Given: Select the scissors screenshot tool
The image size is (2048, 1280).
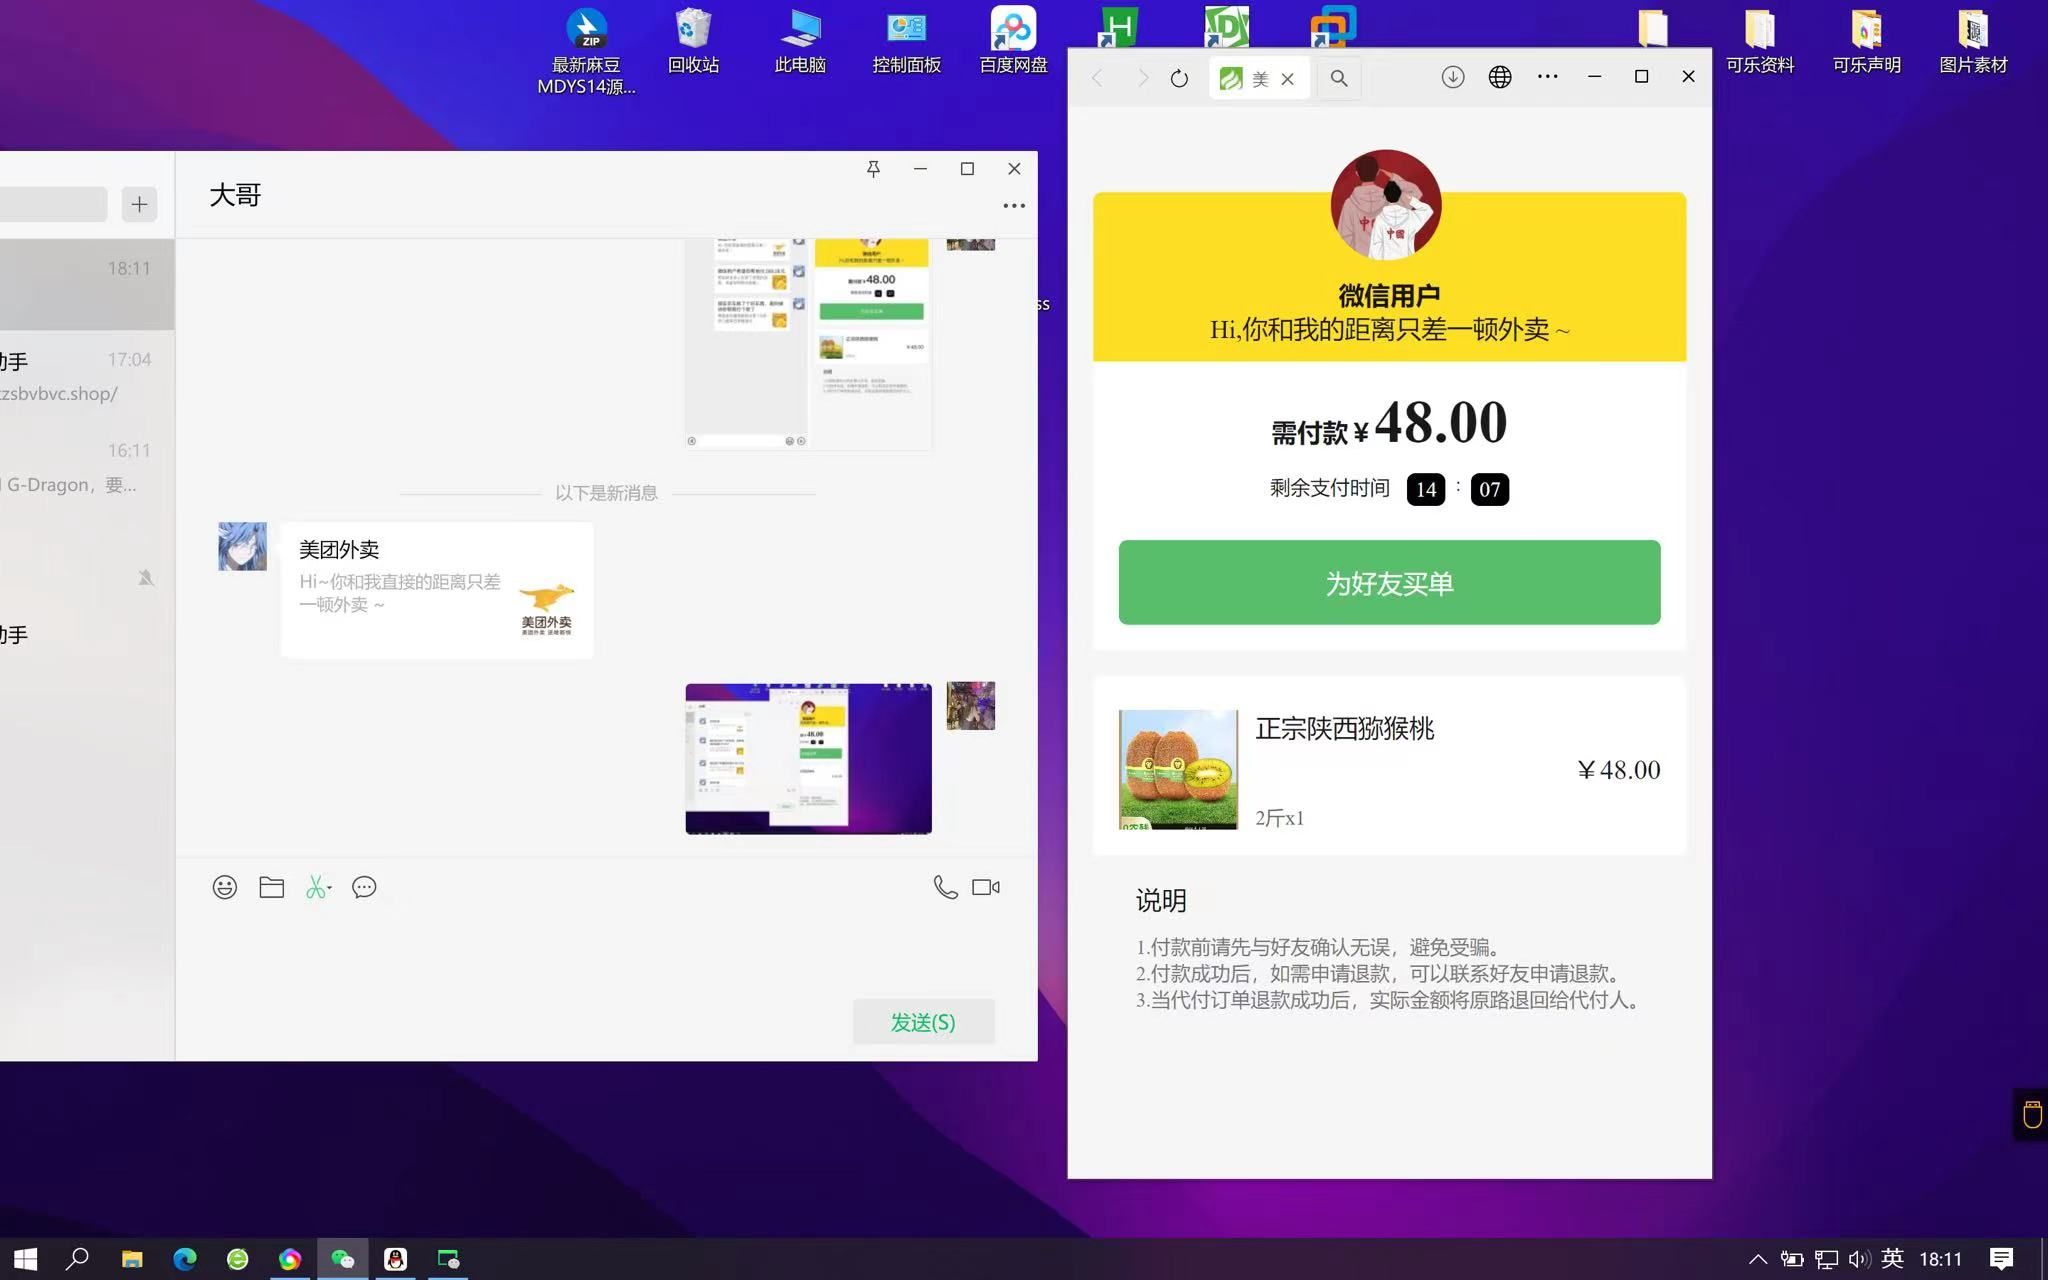Looking at the screenshot, I should click(x=318, y=887).
